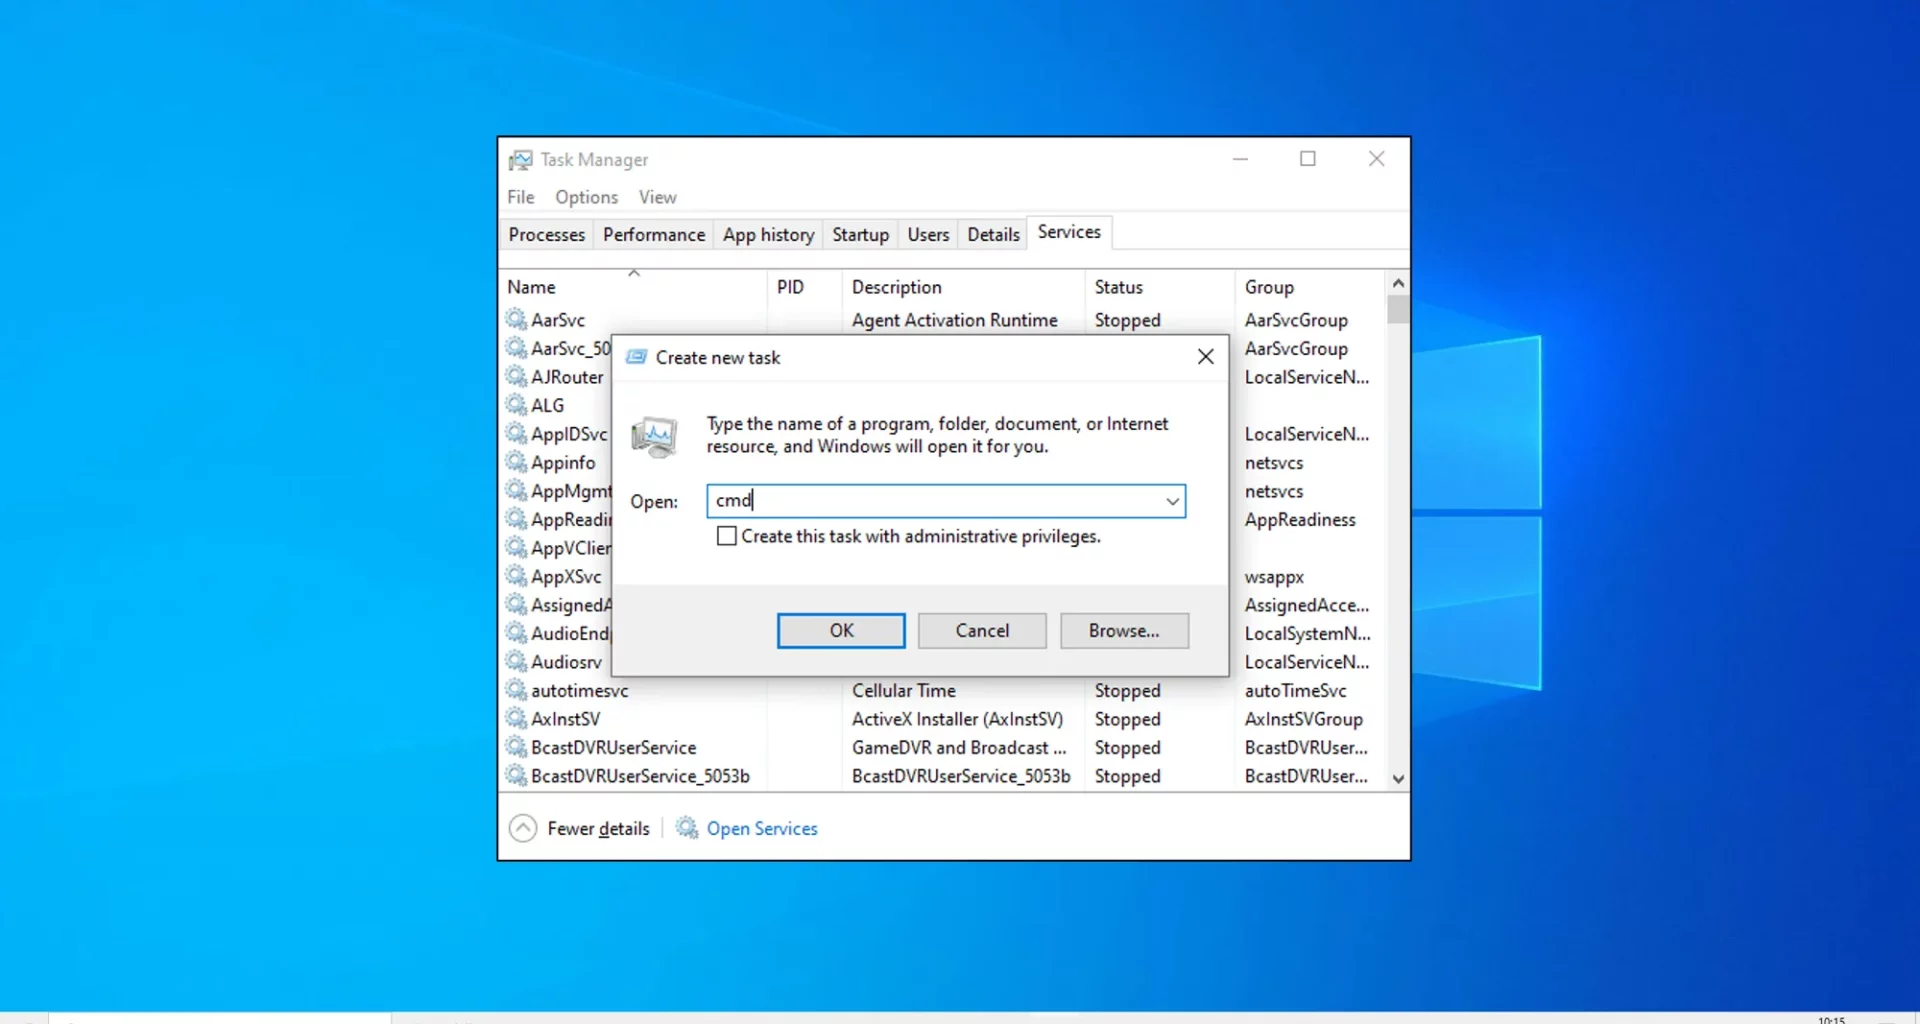This screenshot has height=1024, width=1920.
Task: Open the File menu
Action: (521, 197)
